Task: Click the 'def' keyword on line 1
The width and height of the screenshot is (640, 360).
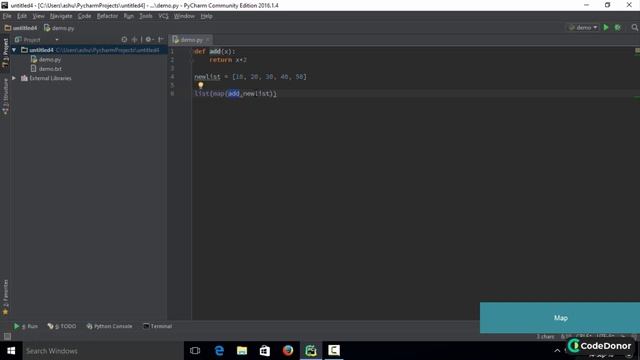Action: click(200, 51)
